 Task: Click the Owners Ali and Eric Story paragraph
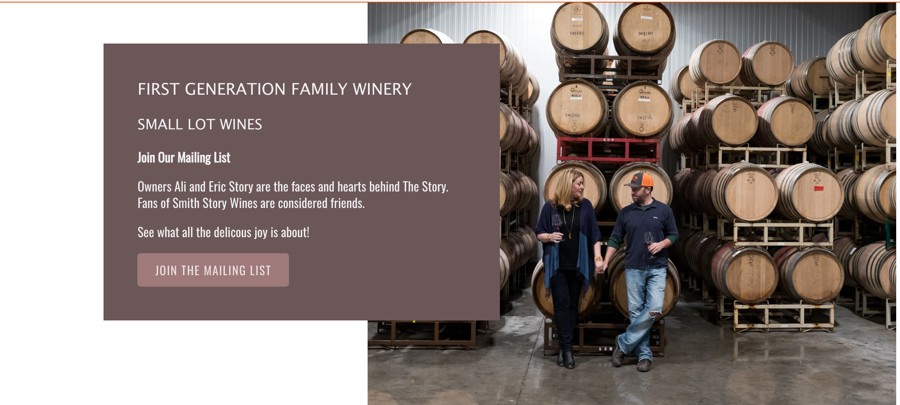point(292,186)
